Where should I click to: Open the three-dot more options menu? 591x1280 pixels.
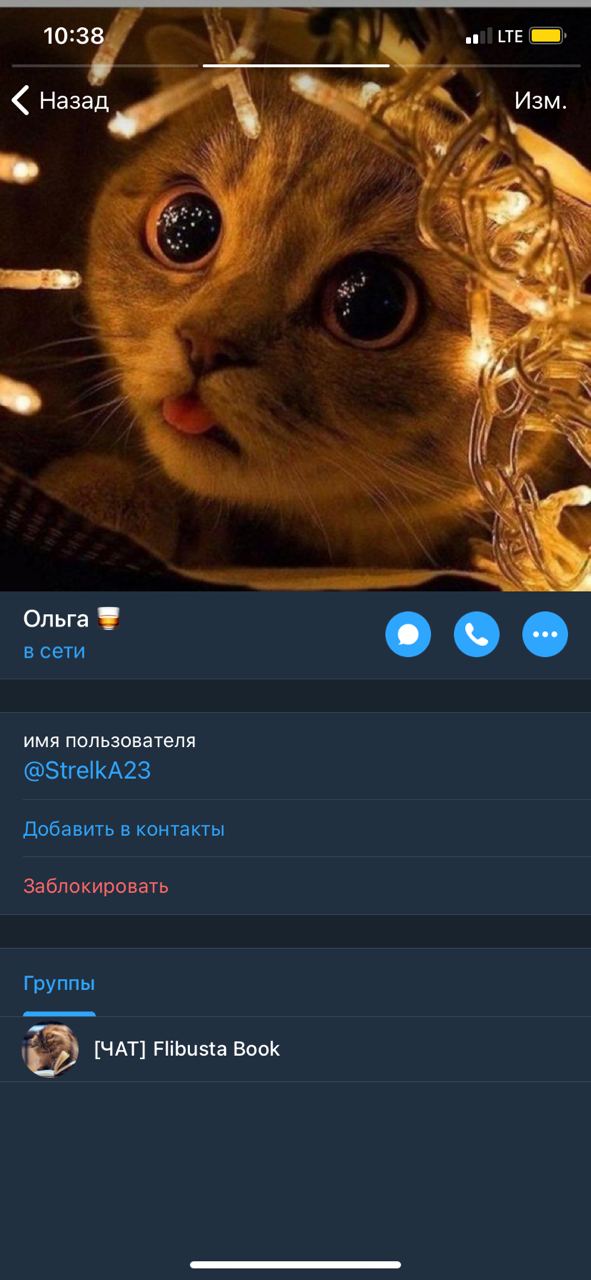545,634
